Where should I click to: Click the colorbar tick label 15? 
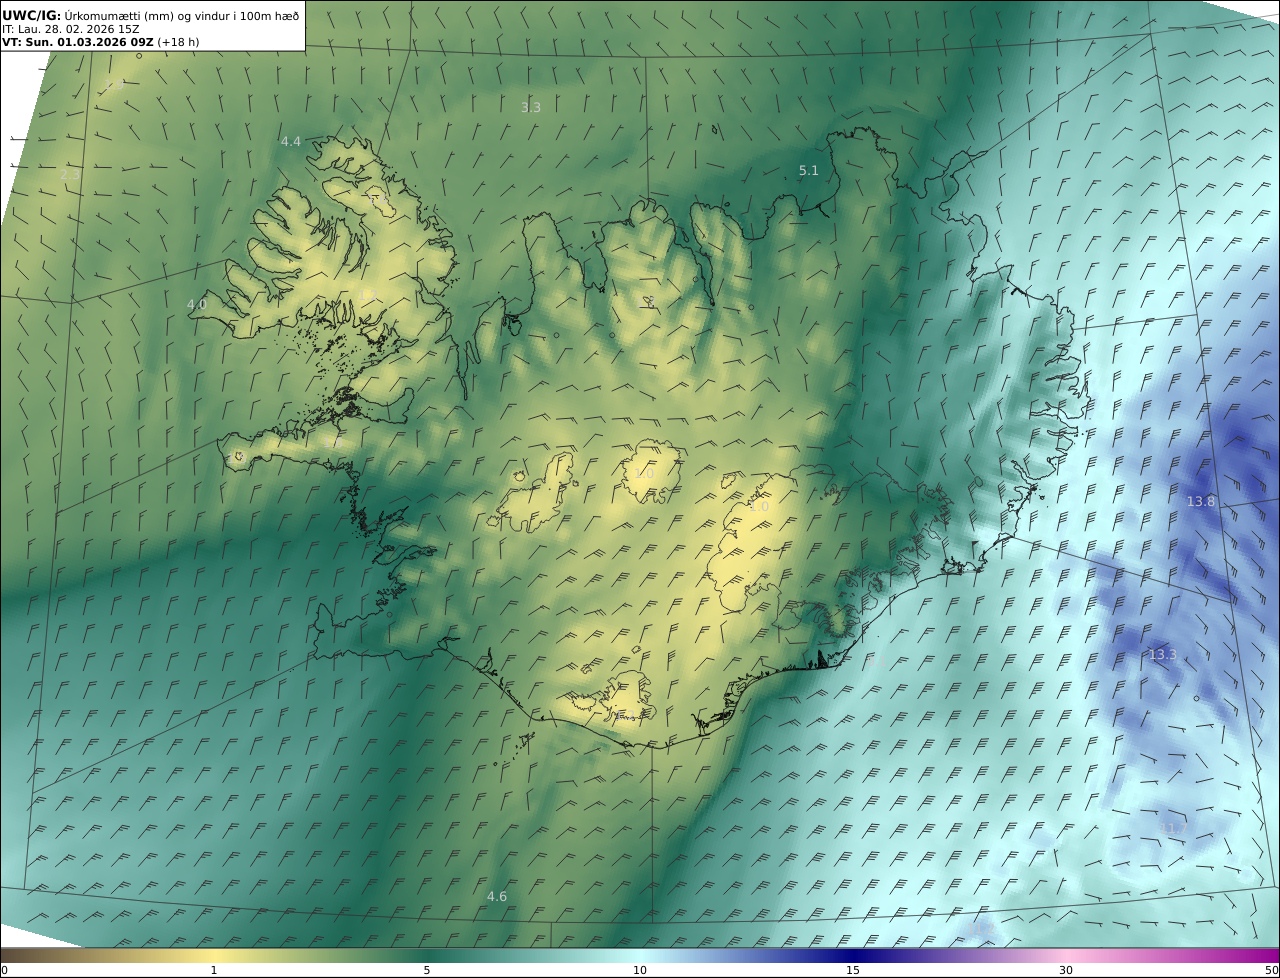[853, 970]
